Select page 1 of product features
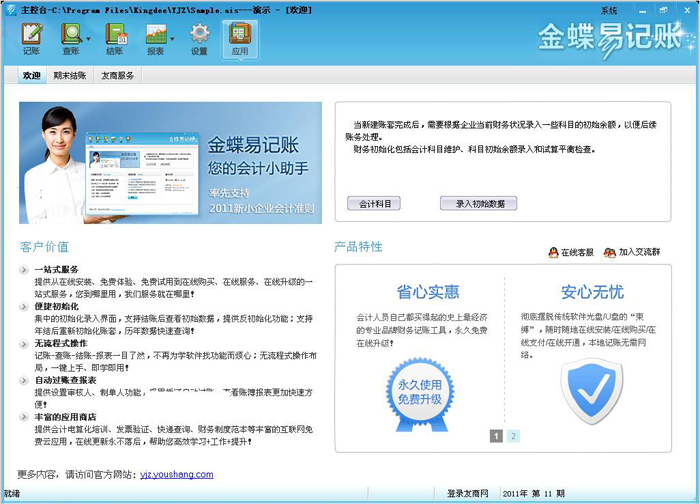Screen dimensions: 700x504 tap(496, 436)
